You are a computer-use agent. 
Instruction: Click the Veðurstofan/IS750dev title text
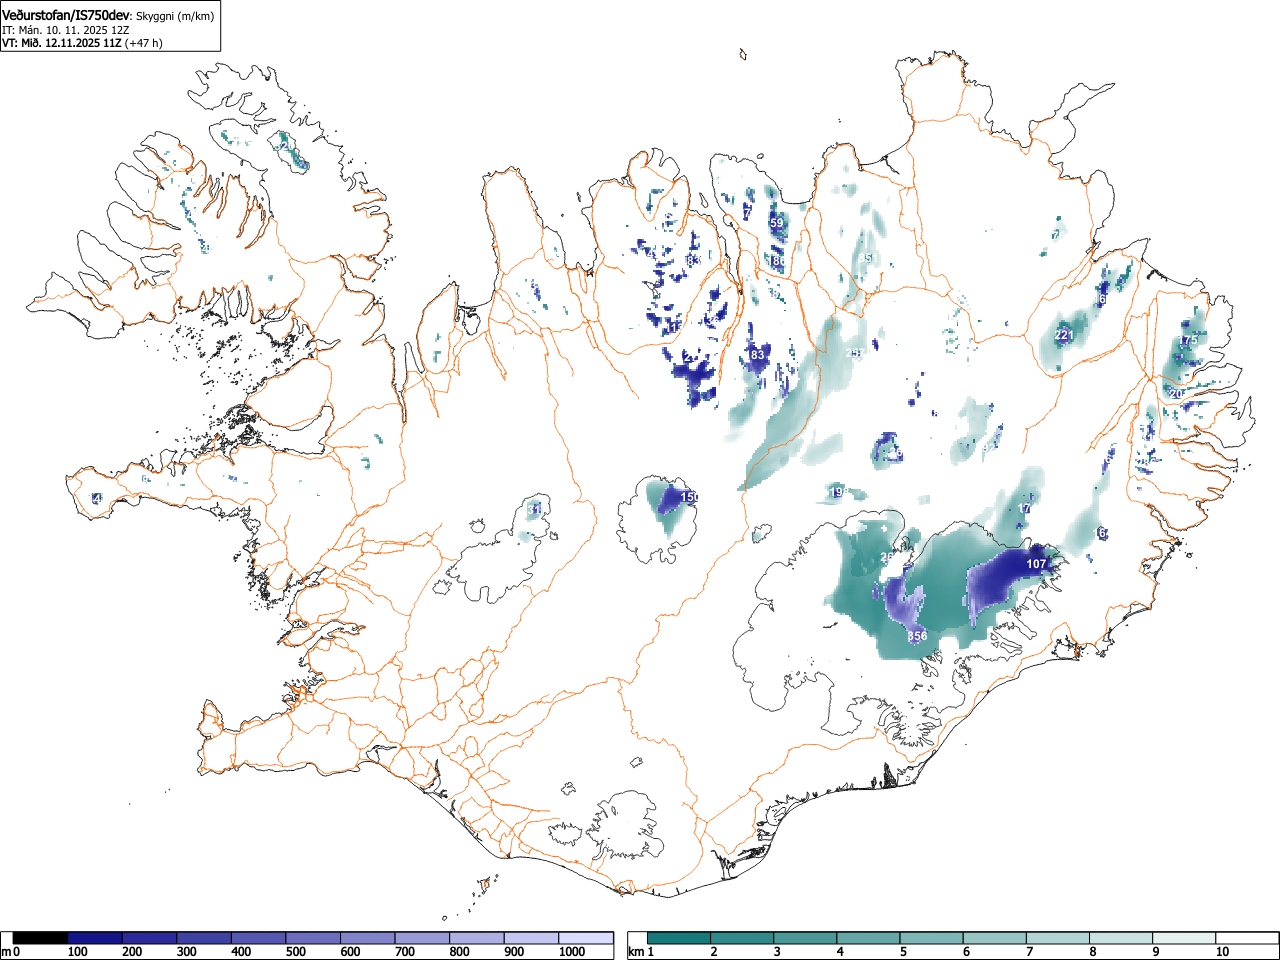tap(66, 14)
